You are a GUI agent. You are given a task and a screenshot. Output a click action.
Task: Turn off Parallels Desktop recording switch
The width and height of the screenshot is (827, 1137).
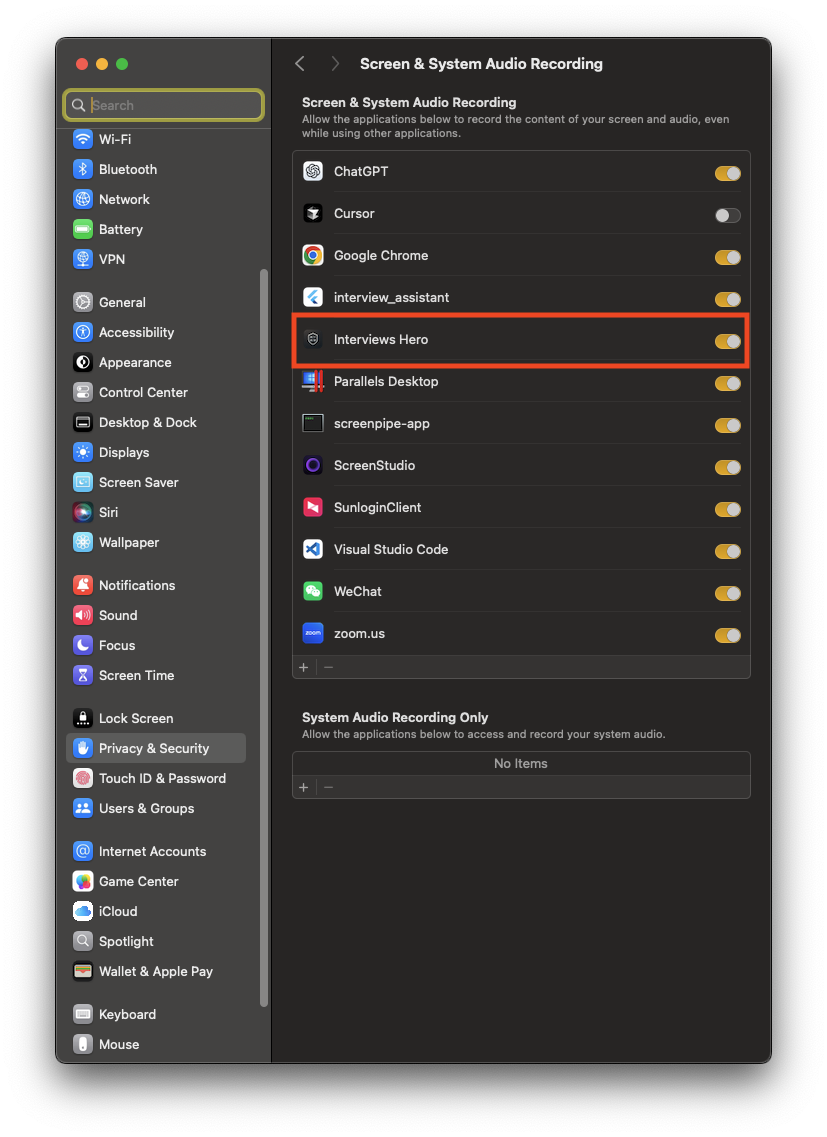pyautogui.click(x=728, y=384)
